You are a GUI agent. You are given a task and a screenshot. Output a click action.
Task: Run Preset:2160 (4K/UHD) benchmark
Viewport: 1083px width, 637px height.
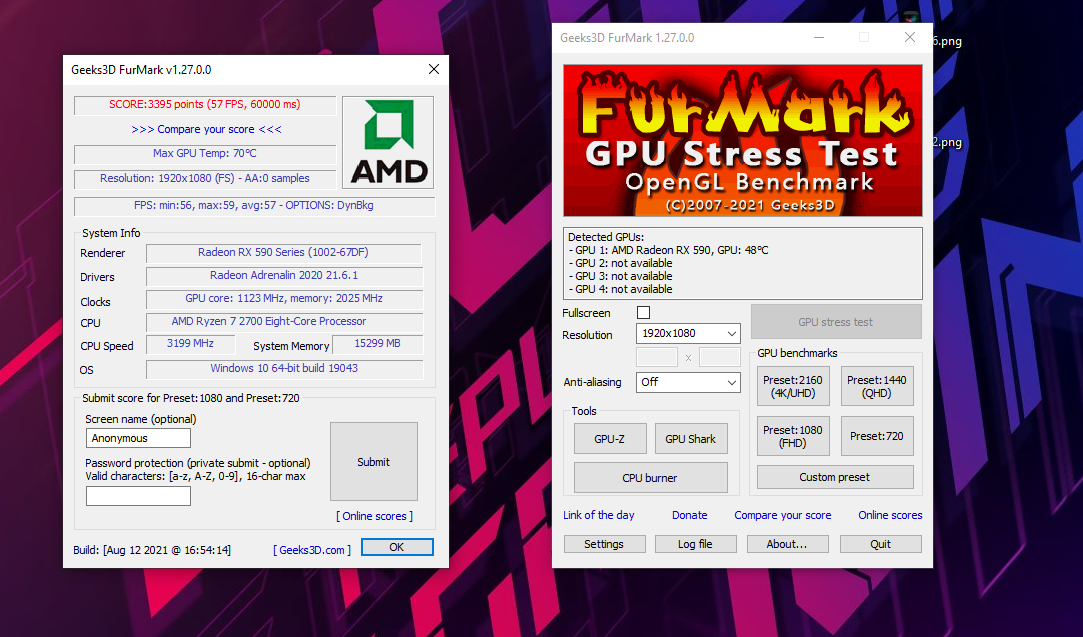point(793,386)
